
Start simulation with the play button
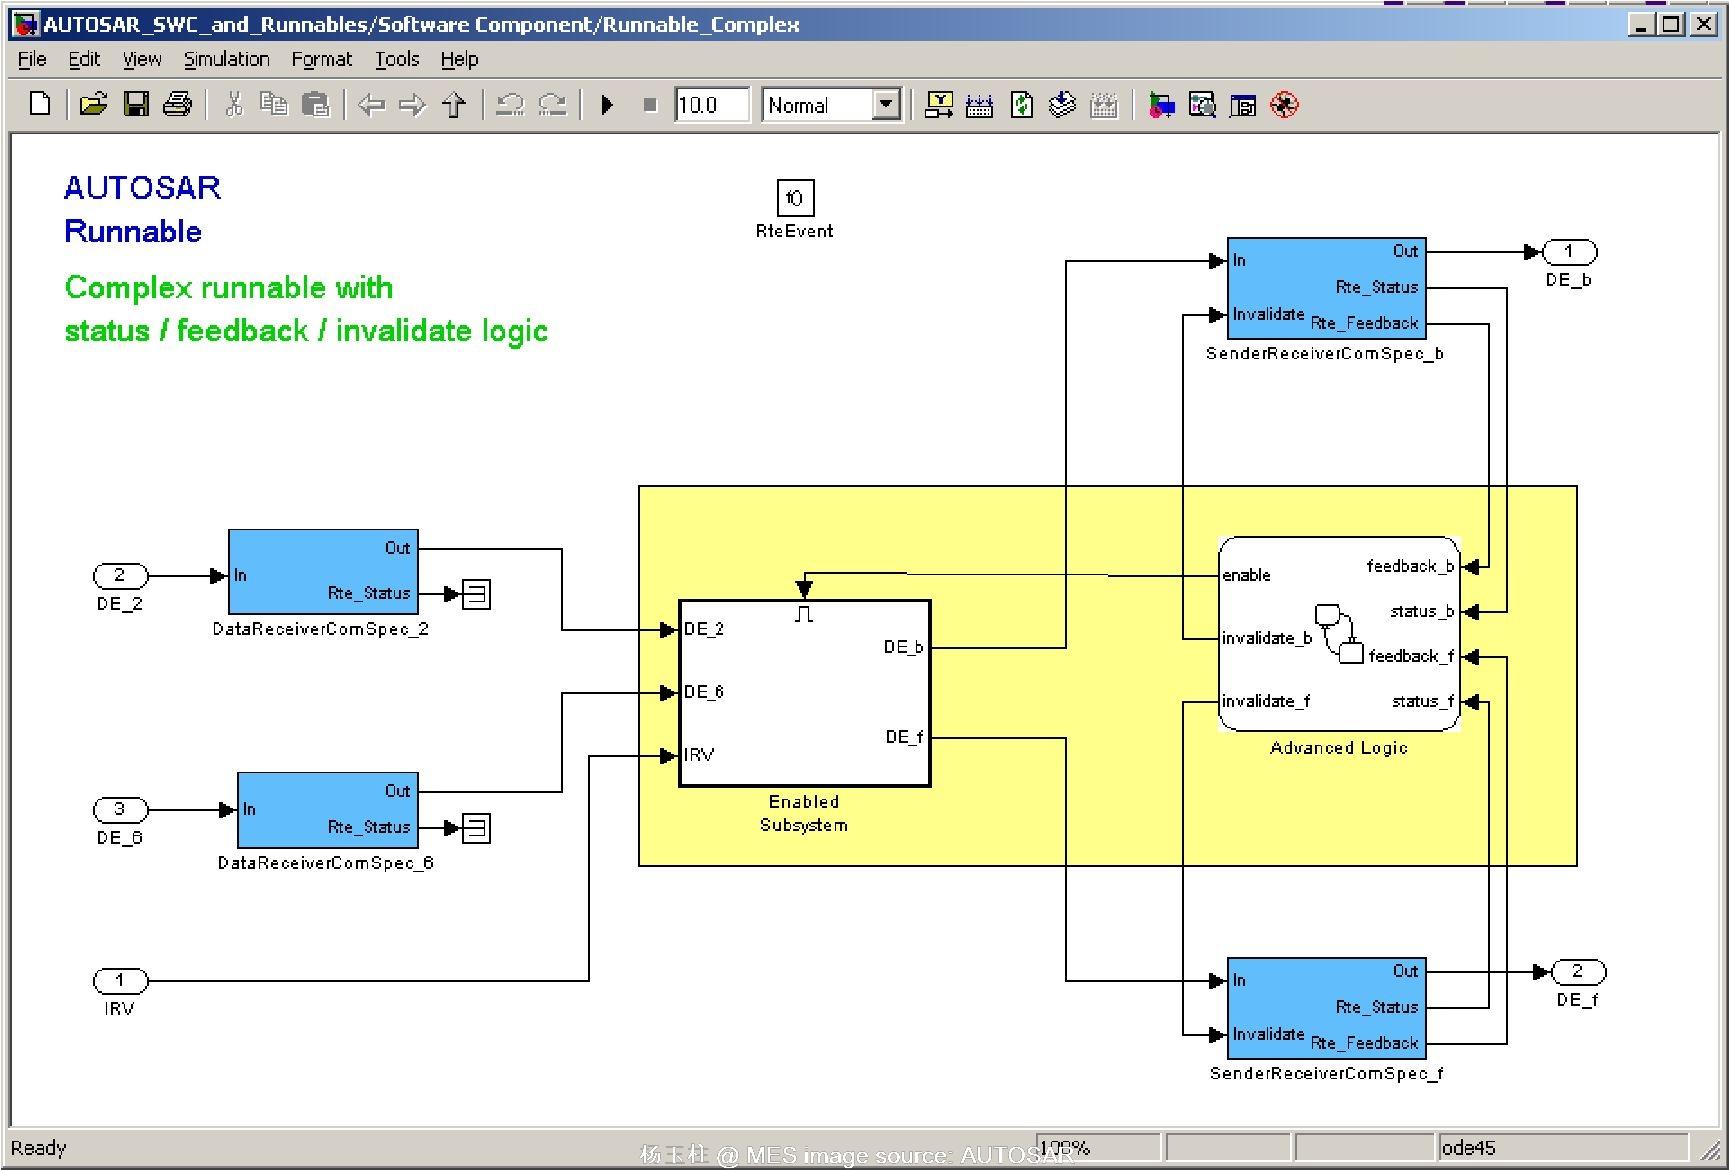click(x=607, y=104)
